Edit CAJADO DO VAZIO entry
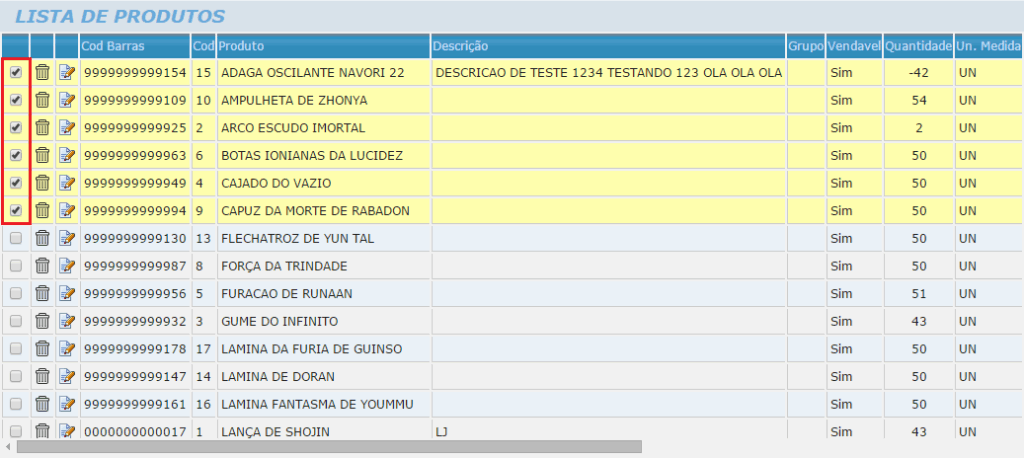The height and width of the screenshot is (458, 1024). coord(67,183)
